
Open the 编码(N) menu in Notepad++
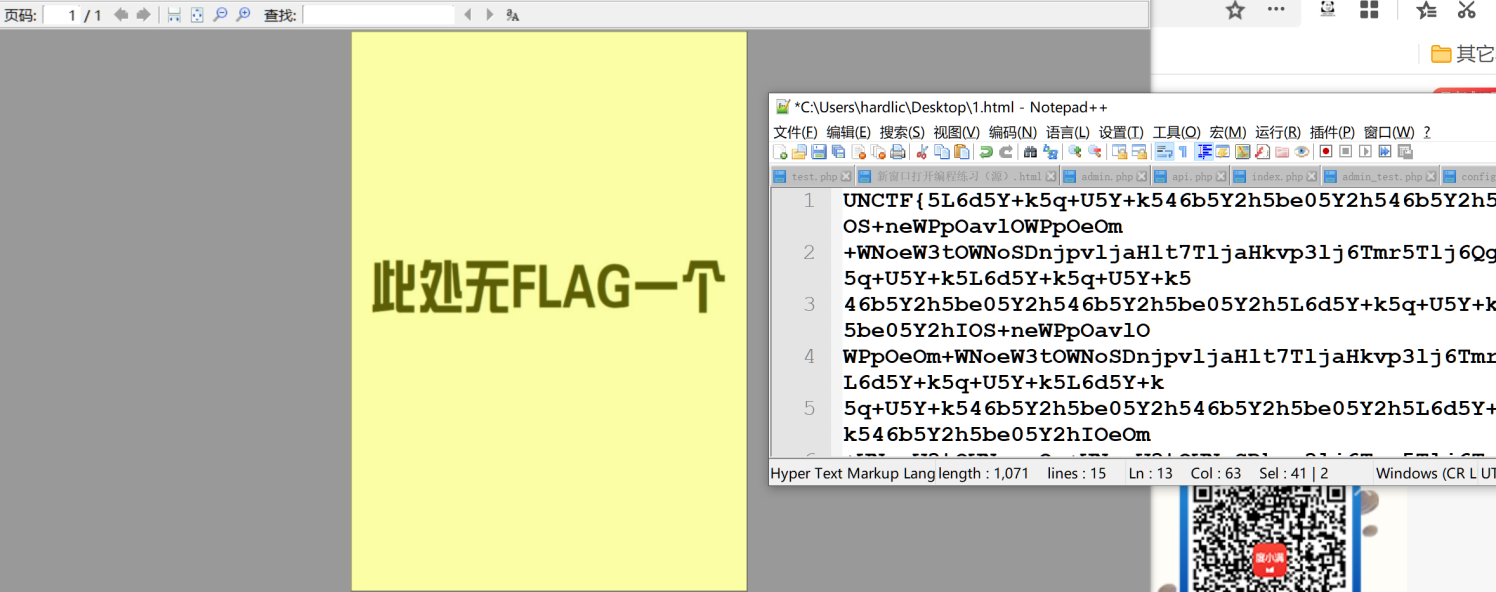pyautogui.click(x=1013, y=132)
